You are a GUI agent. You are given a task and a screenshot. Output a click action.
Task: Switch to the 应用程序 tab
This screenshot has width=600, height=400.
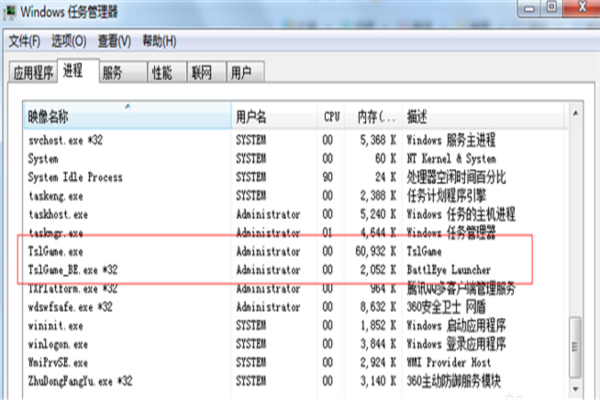click(x=33, y=73)
